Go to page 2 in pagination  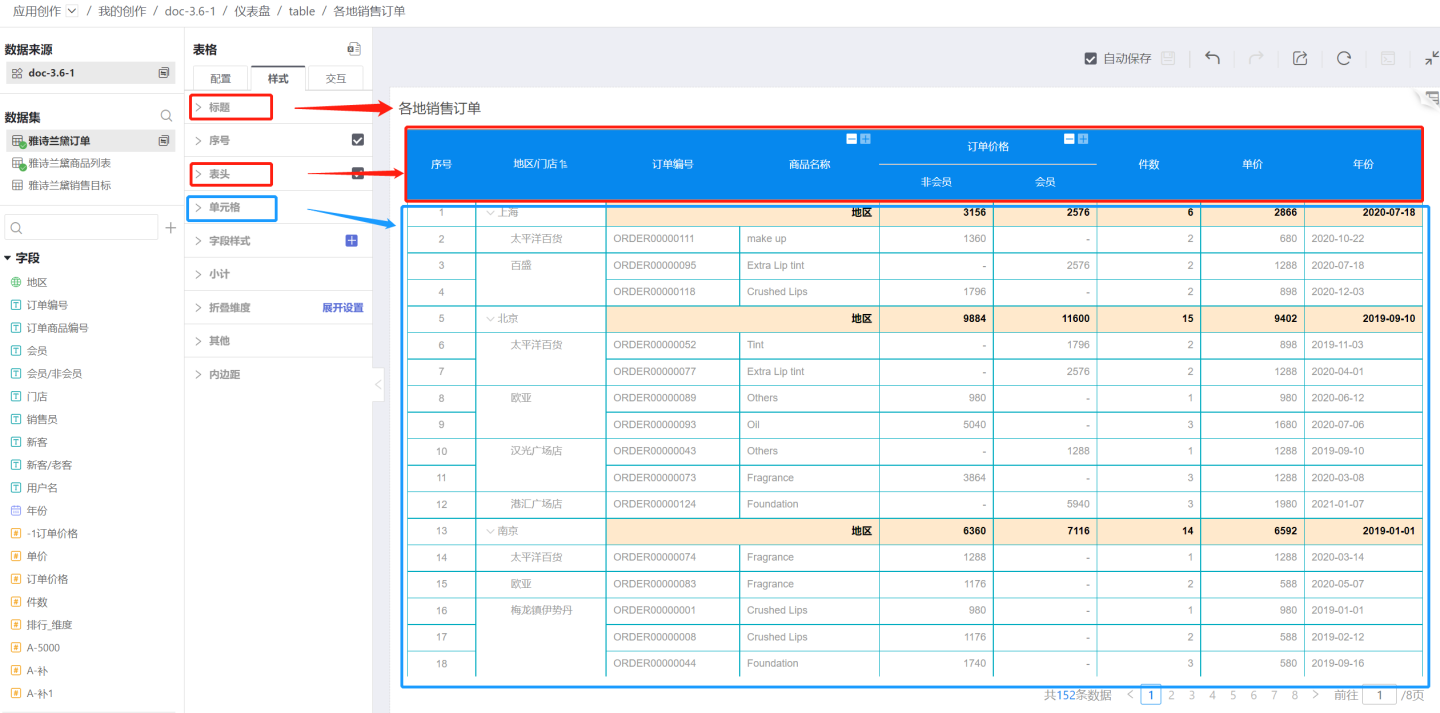pos(1171,695)
